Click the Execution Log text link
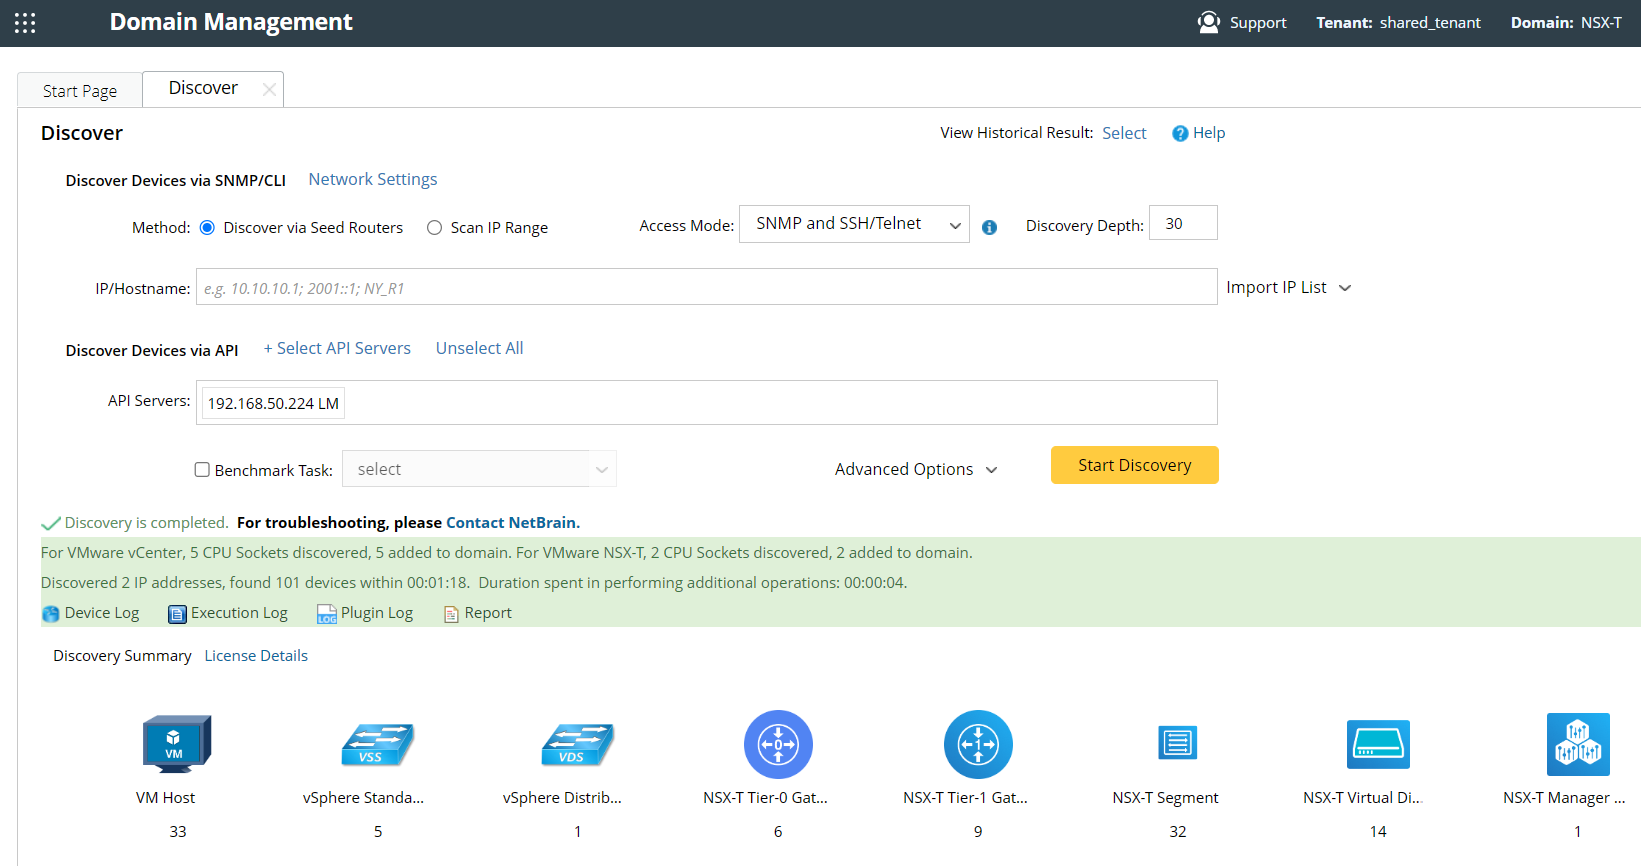The height and width of the screenshot is (866, 1641). pos(239,613)
